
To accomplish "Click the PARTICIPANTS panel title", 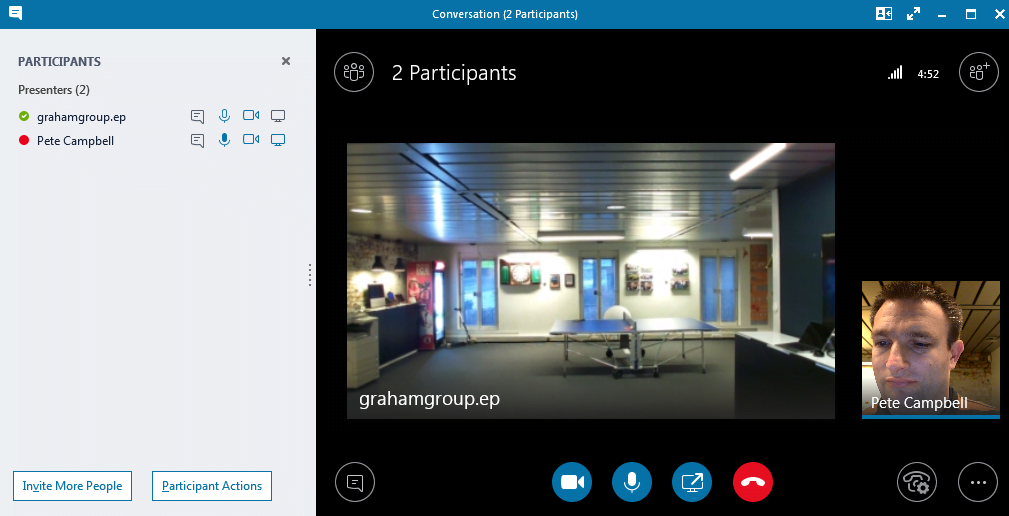I will [x=59, y=62].
